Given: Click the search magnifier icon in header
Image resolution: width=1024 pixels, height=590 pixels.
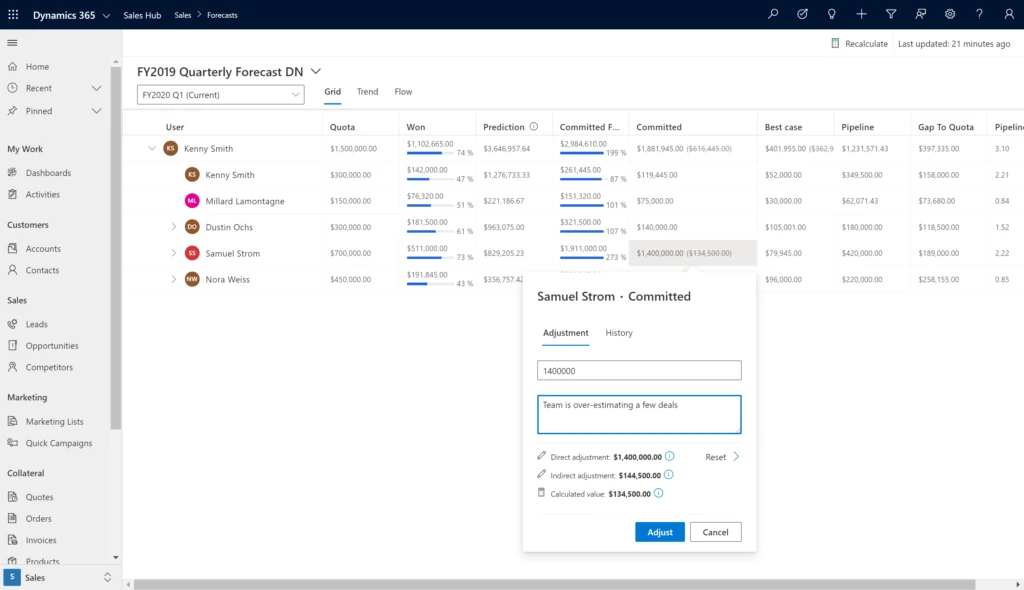Looking at the screenshot, I should point(773,14).
